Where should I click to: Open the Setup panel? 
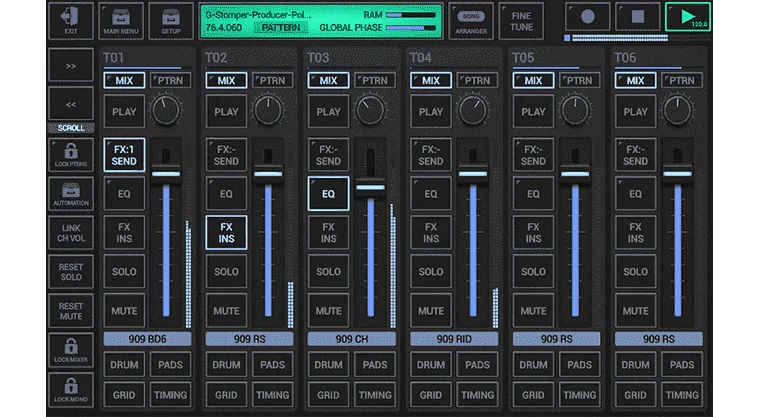coord(171,20)
